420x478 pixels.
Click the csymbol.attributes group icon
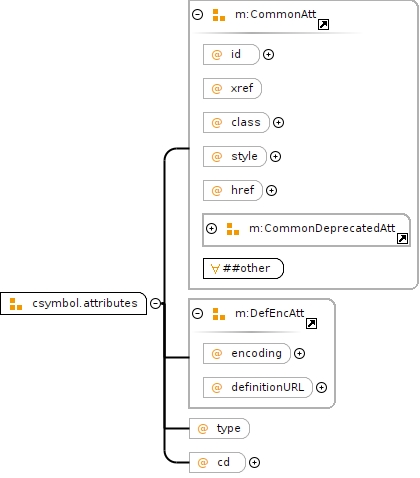tap(16, 304)
